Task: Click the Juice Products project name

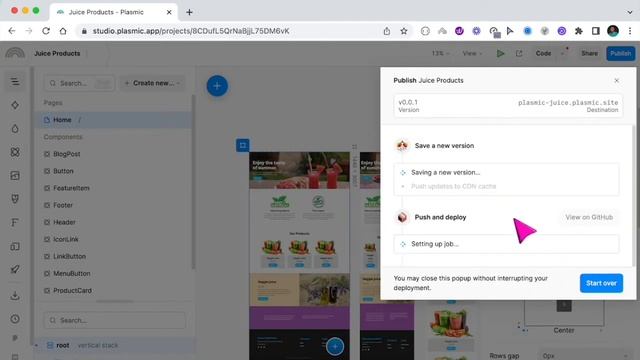Action: [x=57, y=53]
